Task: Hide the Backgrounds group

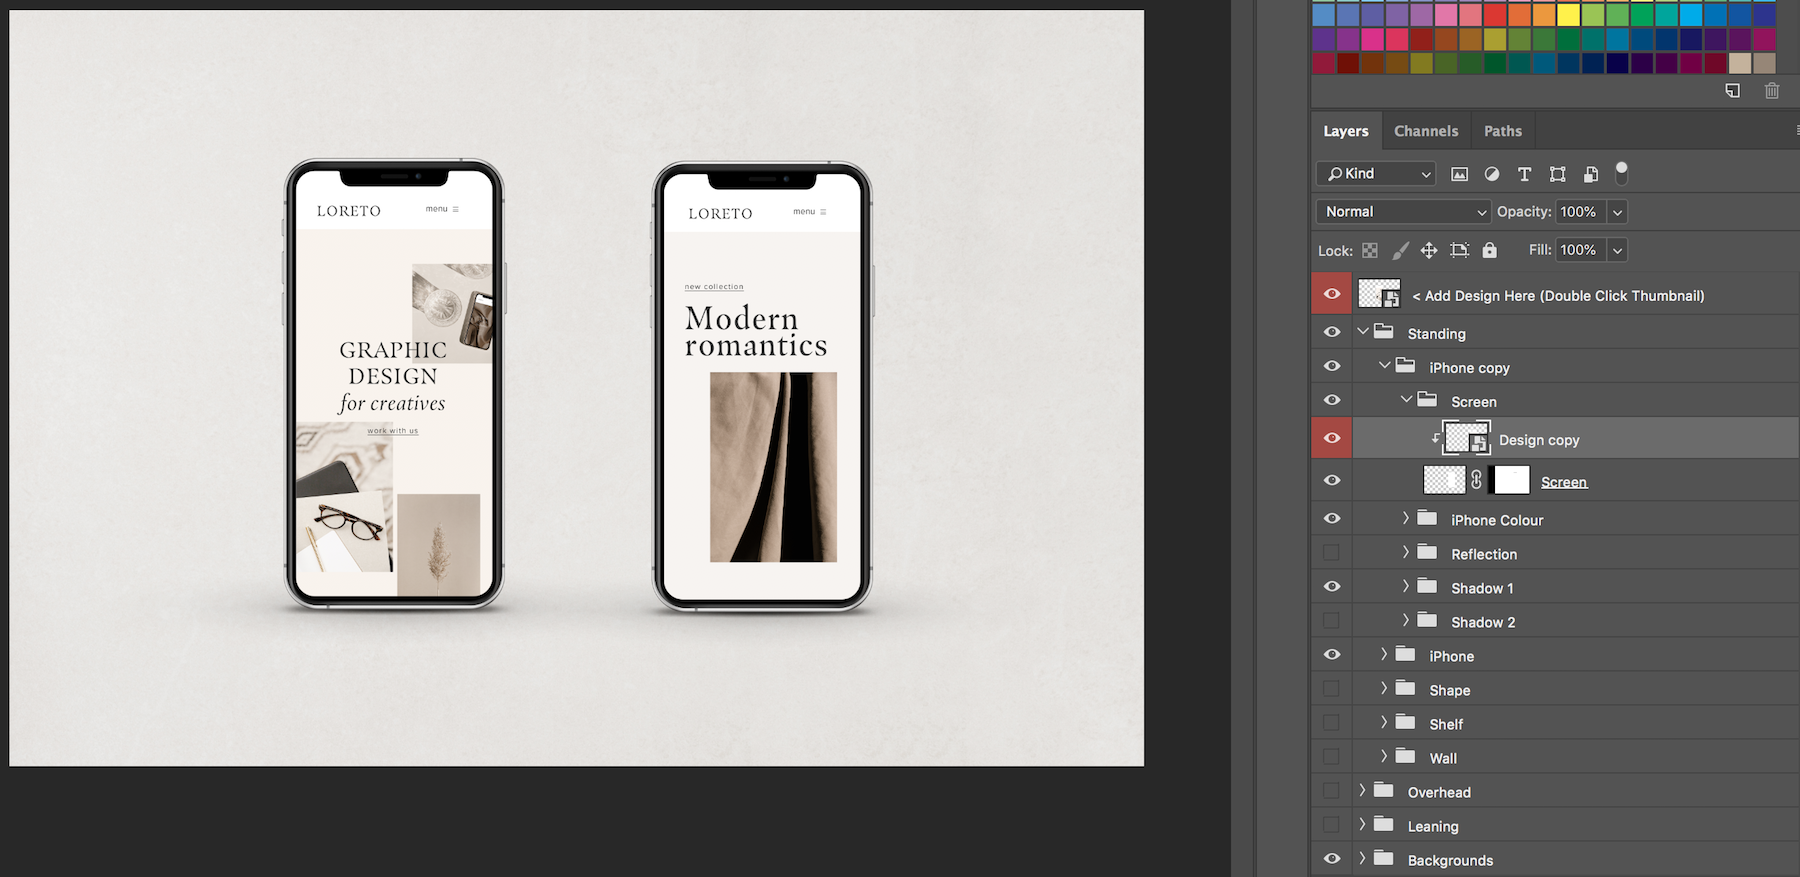Action: [x=1331, y=859]
